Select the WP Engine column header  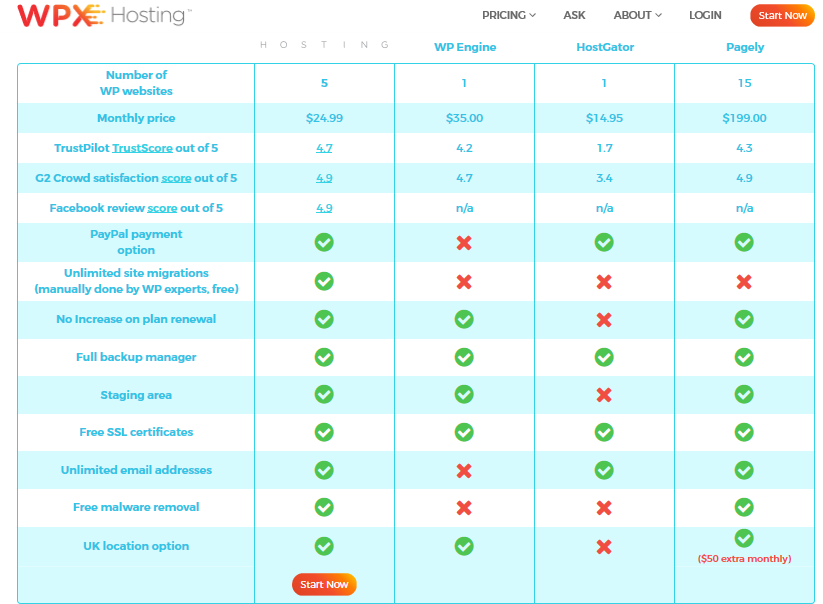[x=465, y=47]
